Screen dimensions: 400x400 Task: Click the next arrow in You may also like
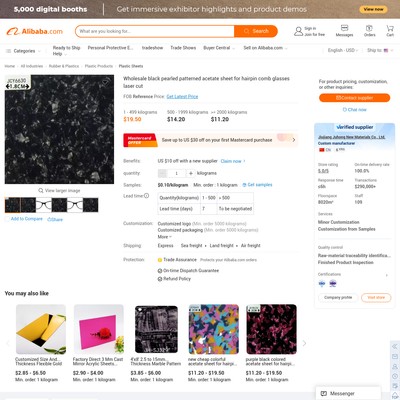click(x=304, y=343)
